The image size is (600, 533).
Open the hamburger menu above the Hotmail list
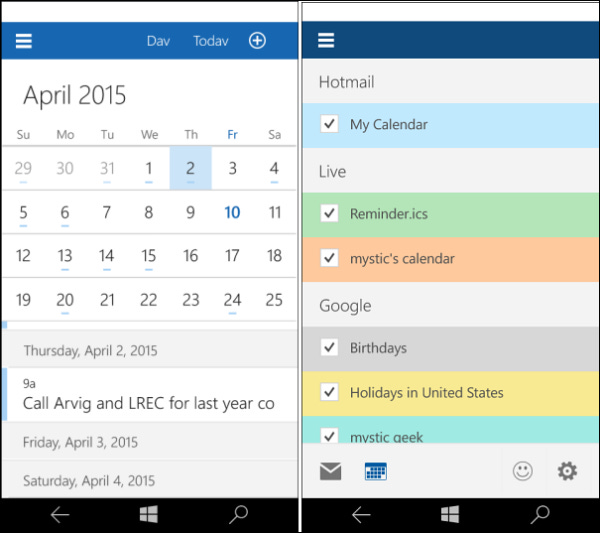coord(326,40)
